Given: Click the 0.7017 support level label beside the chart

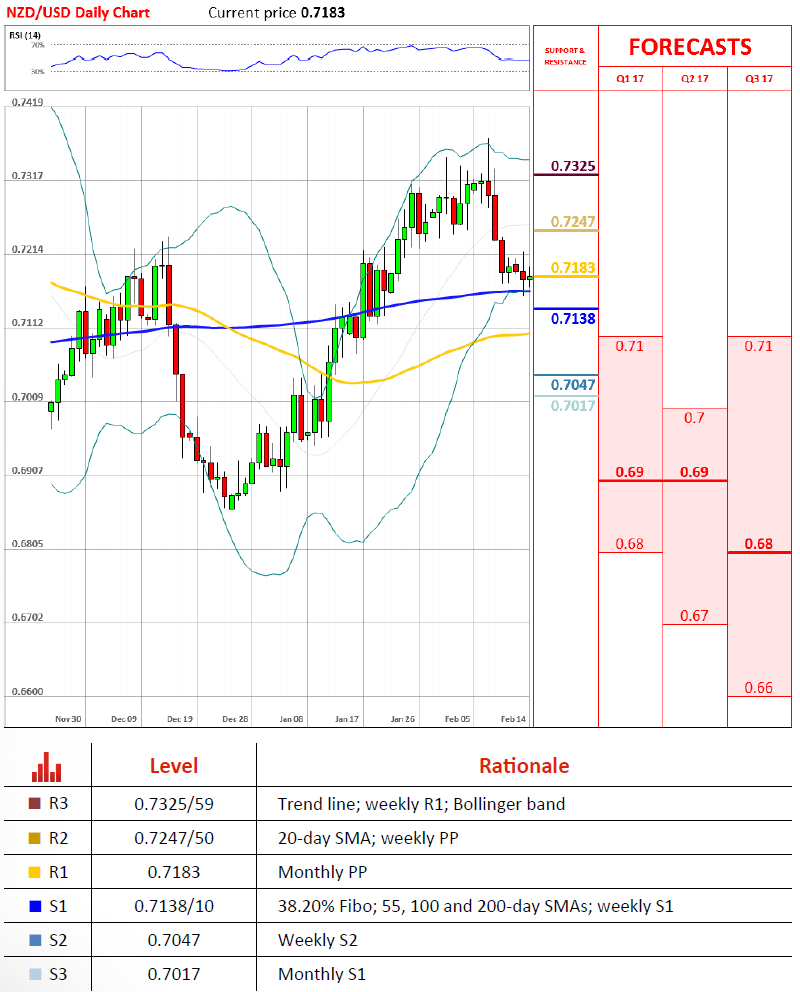Looking at the screenshot, I should tap(573, 406).
